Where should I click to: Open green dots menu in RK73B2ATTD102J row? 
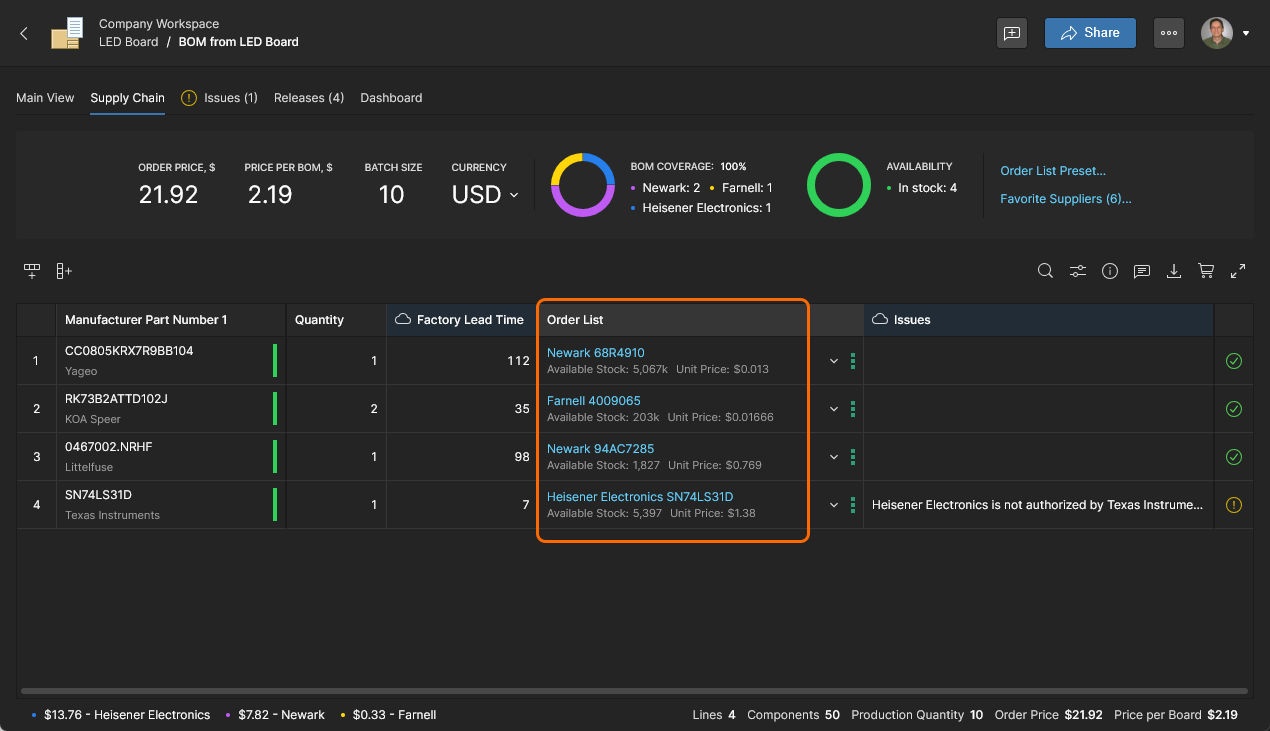pyautogui.click(x=853, y=409)
